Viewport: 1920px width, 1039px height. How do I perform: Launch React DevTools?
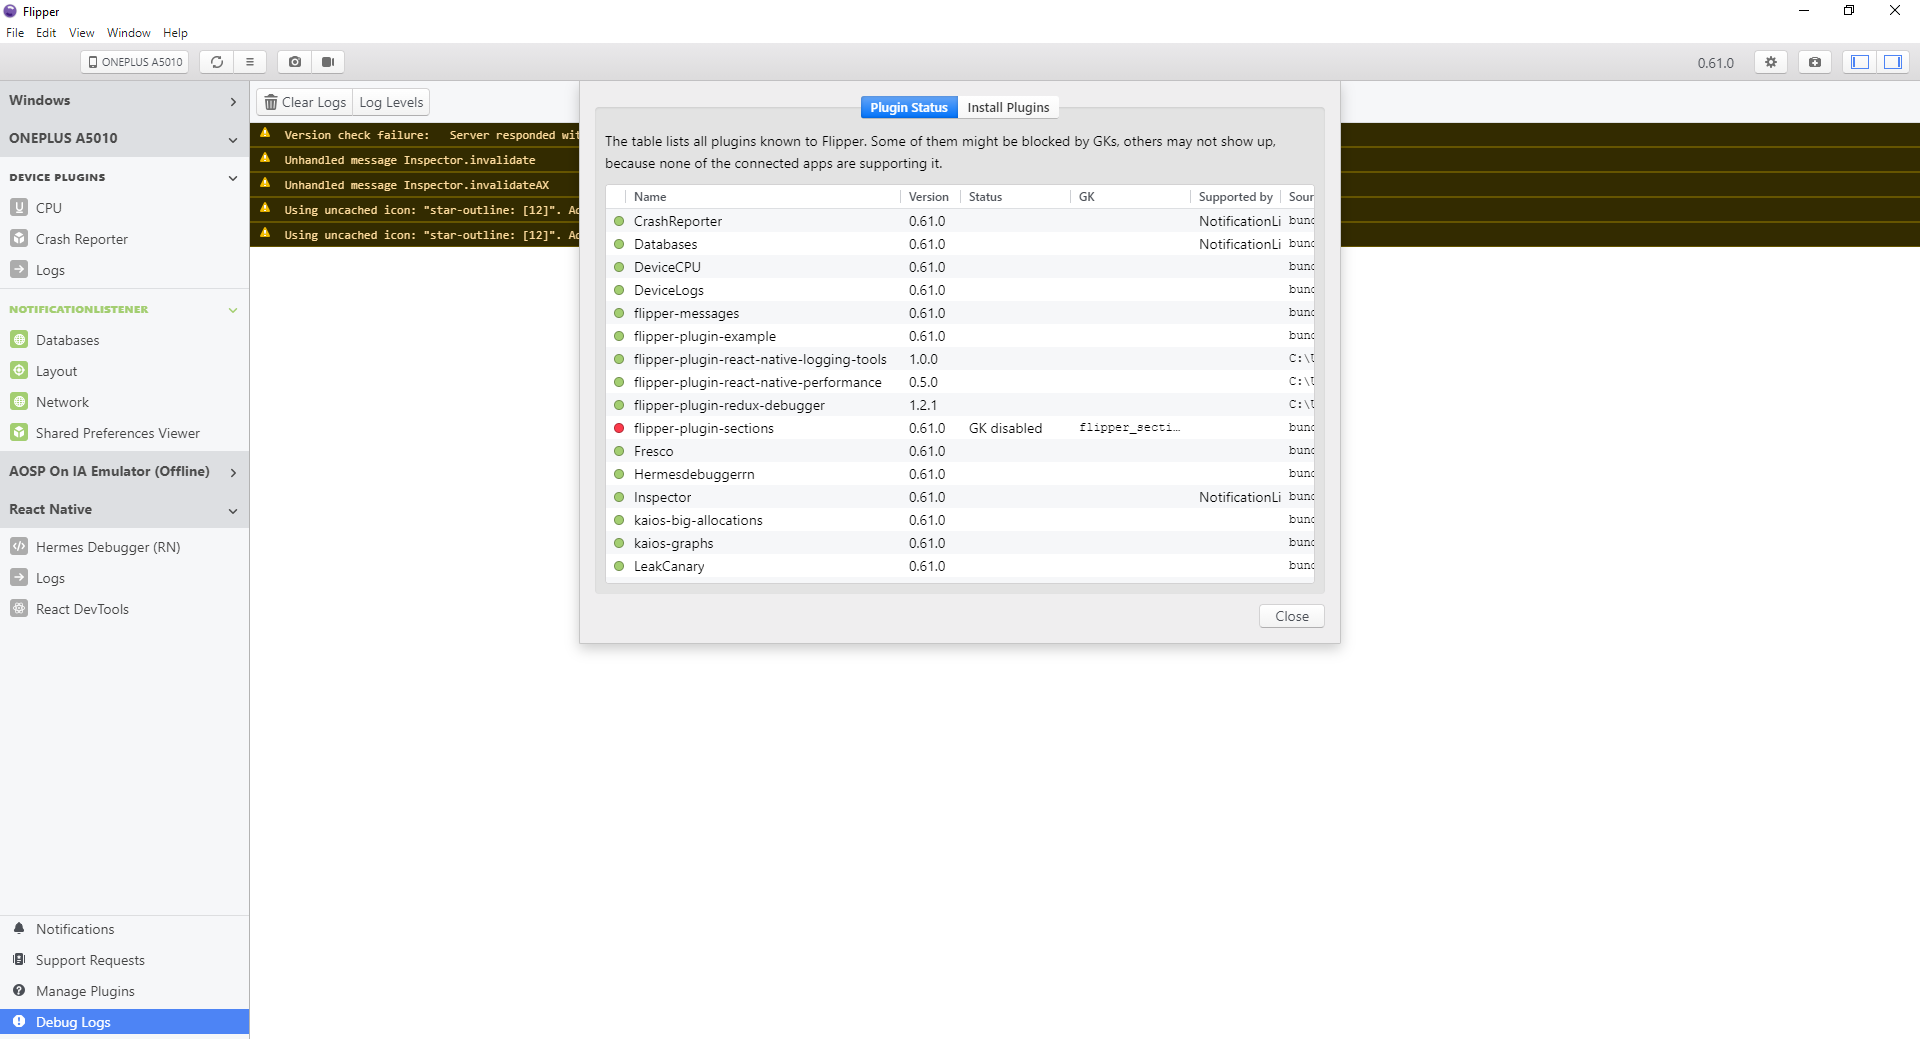81,608
